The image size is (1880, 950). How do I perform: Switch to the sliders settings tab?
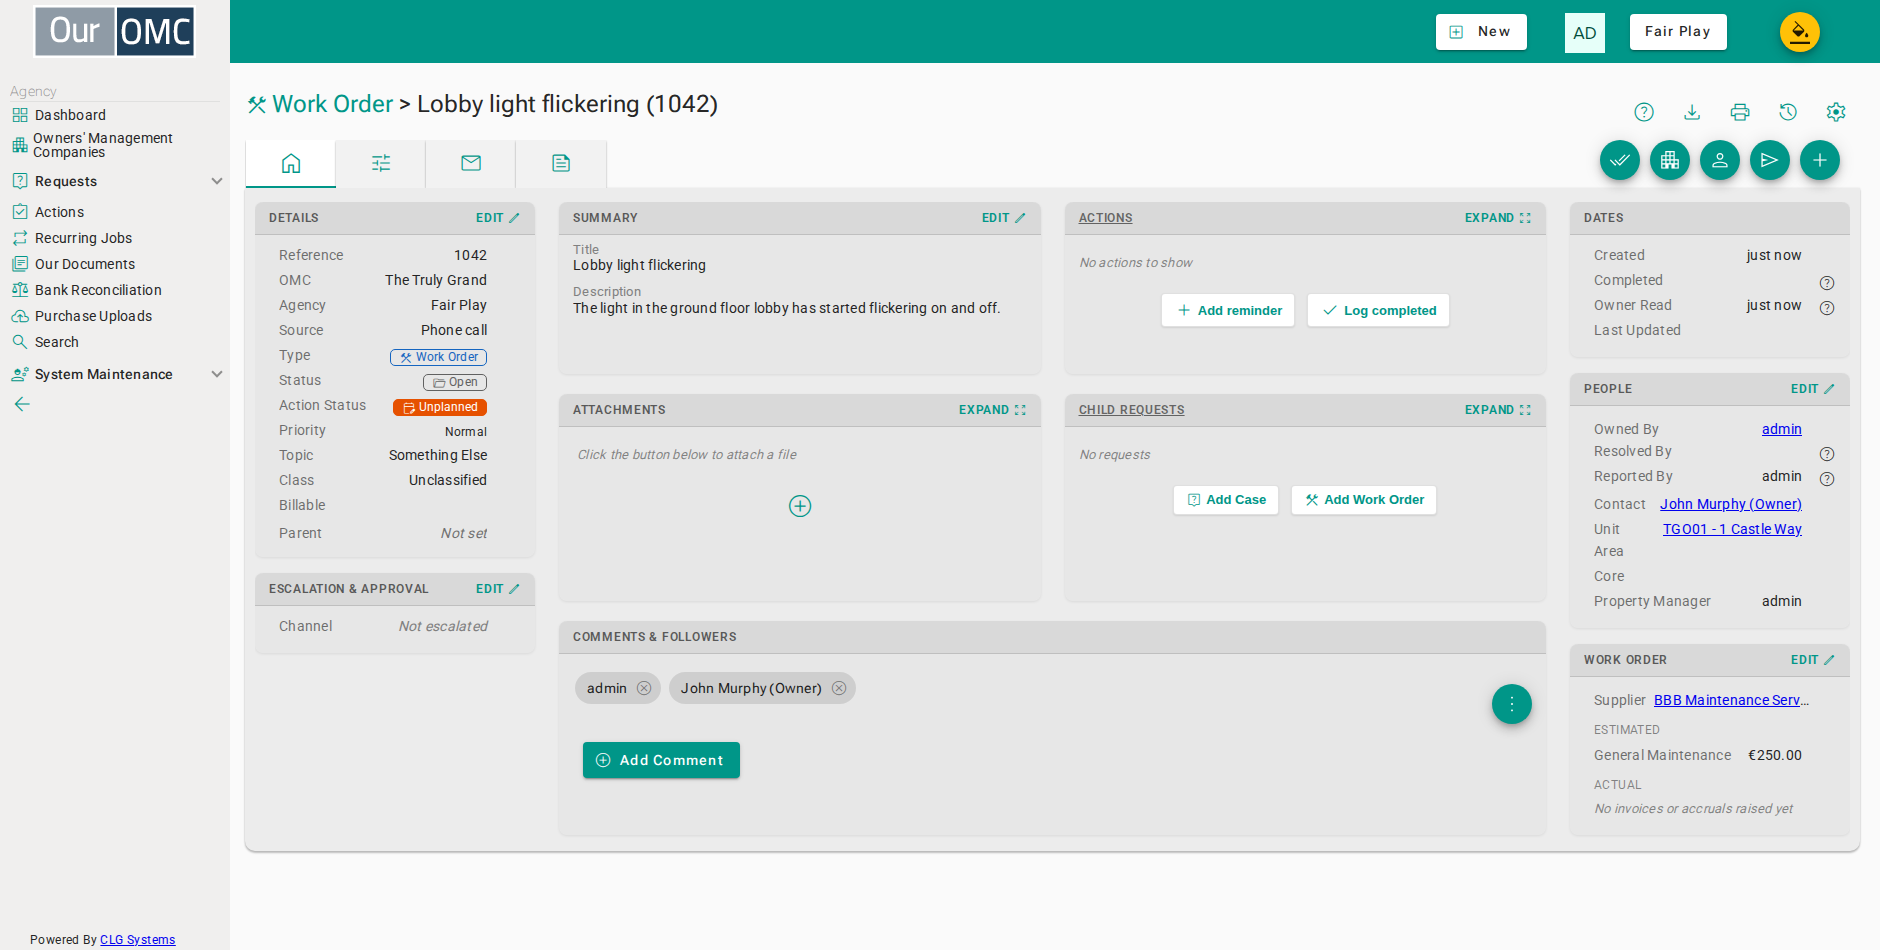click(x=381, y=163)
